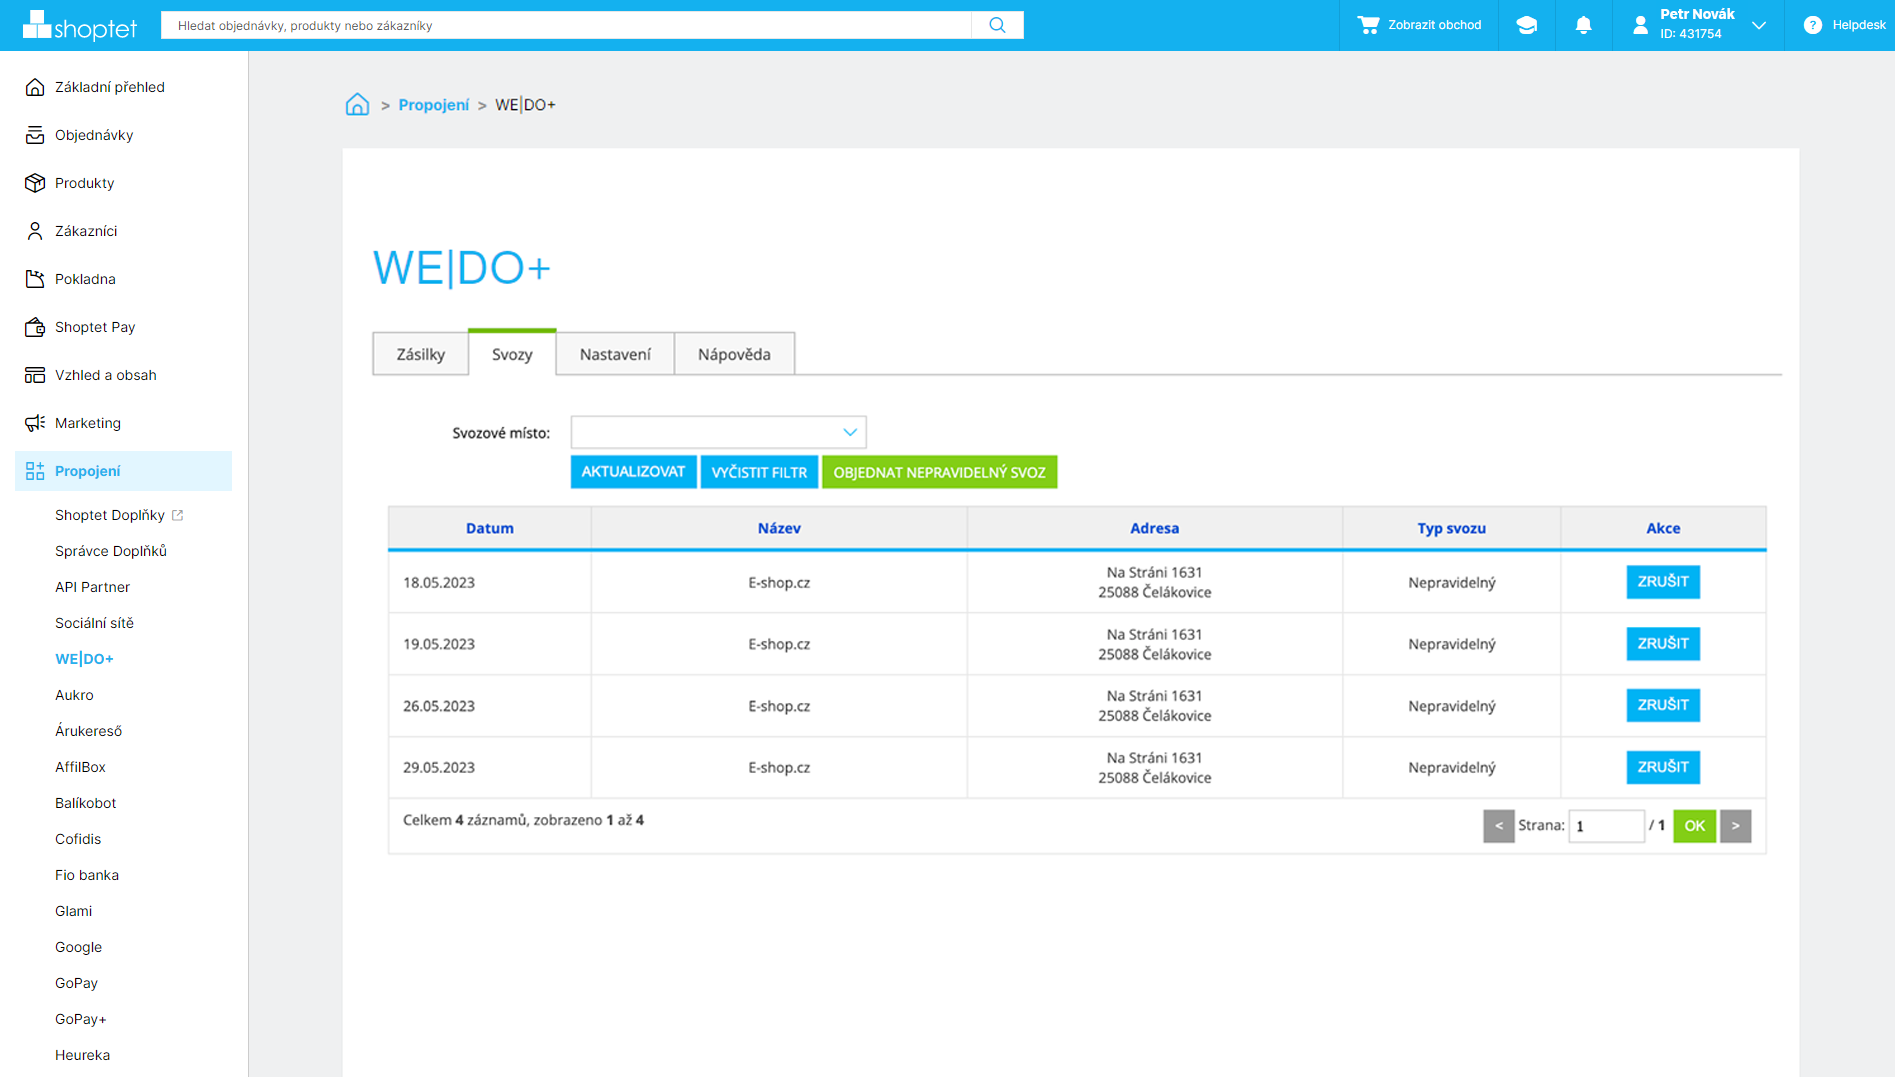1895x1077 pixels.
Task: Click the Objednávky inbox icon
Action: click(35, 135)
